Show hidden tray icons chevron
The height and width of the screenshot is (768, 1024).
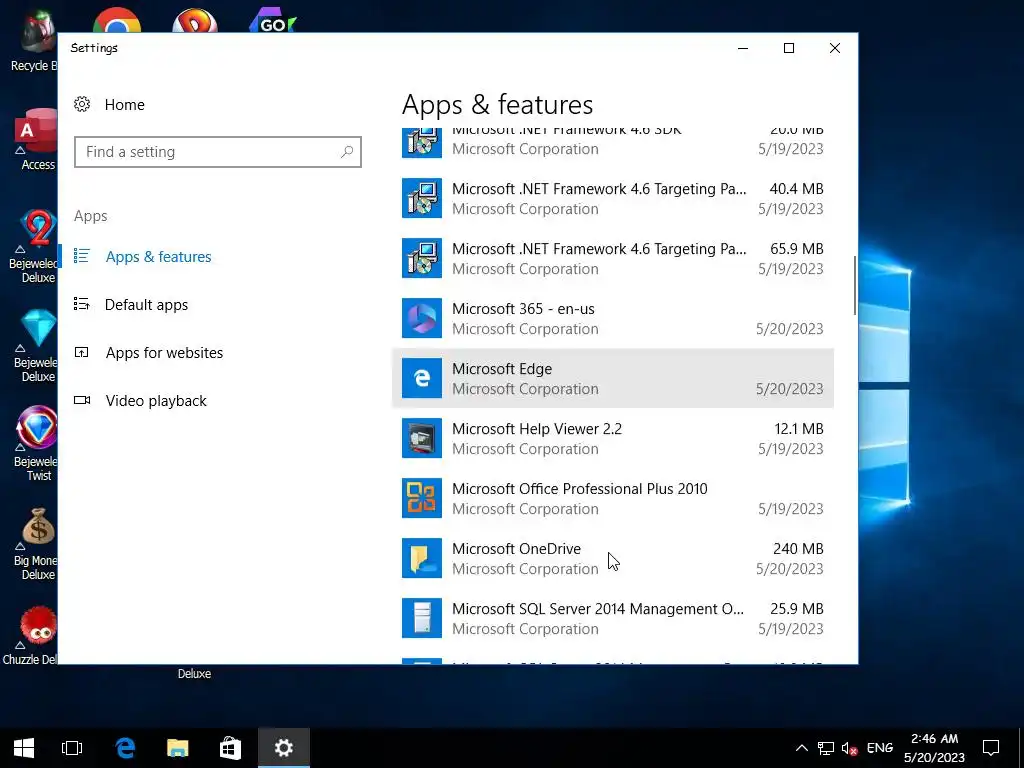tap(801, 748)
